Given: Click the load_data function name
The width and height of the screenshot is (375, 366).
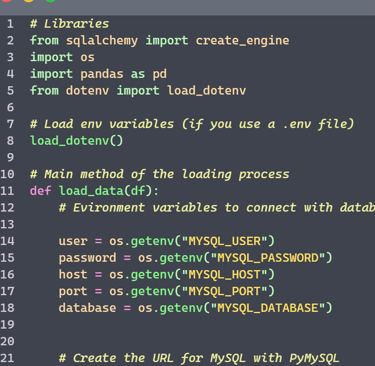Looking at the screenshot, I should 91,191.
